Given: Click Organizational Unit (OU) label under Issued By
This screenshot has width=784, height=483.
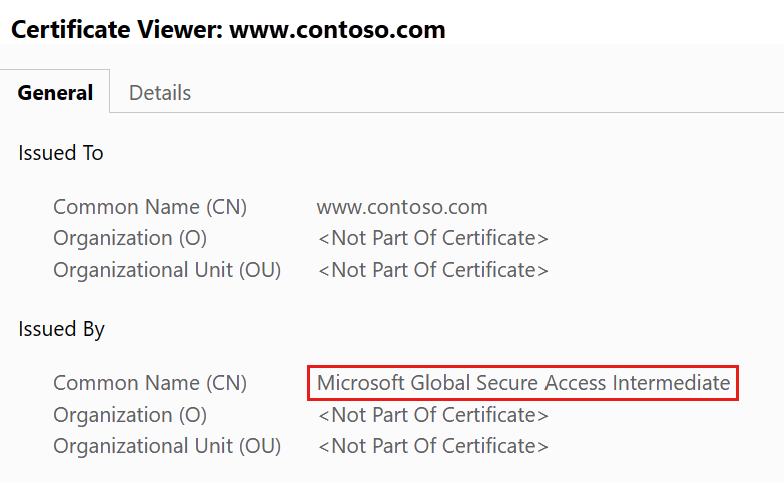Looking at the screenshot, I should pos(167,446).
